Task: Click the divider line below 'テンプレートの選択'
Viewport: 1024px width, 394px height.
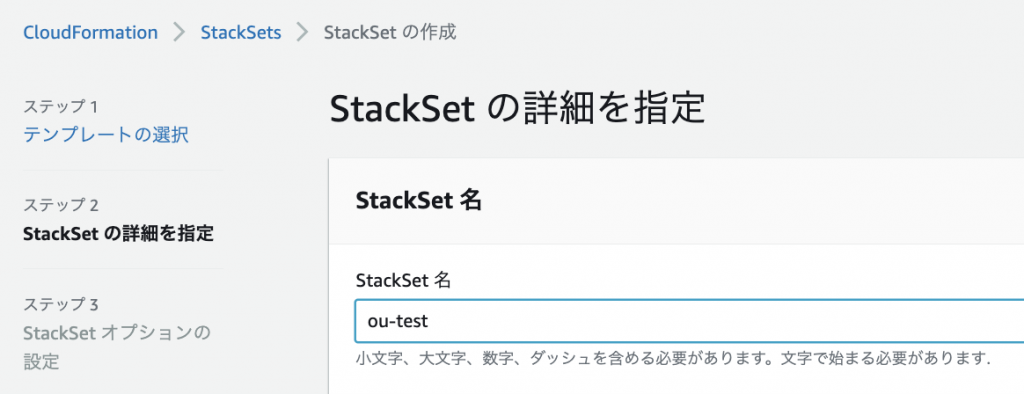Action: pyautogui.click(x=123, y=171)
